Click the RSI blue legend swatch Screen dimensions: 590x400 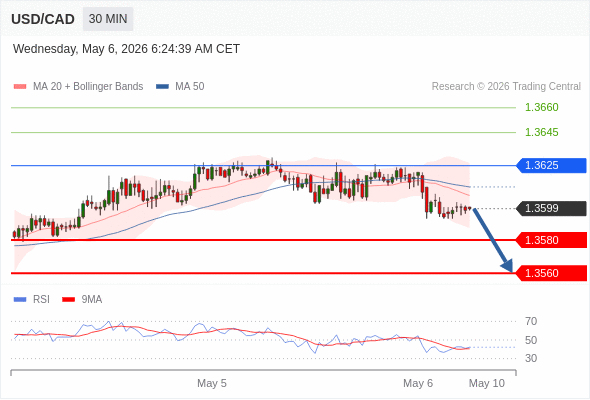point(20,300)
